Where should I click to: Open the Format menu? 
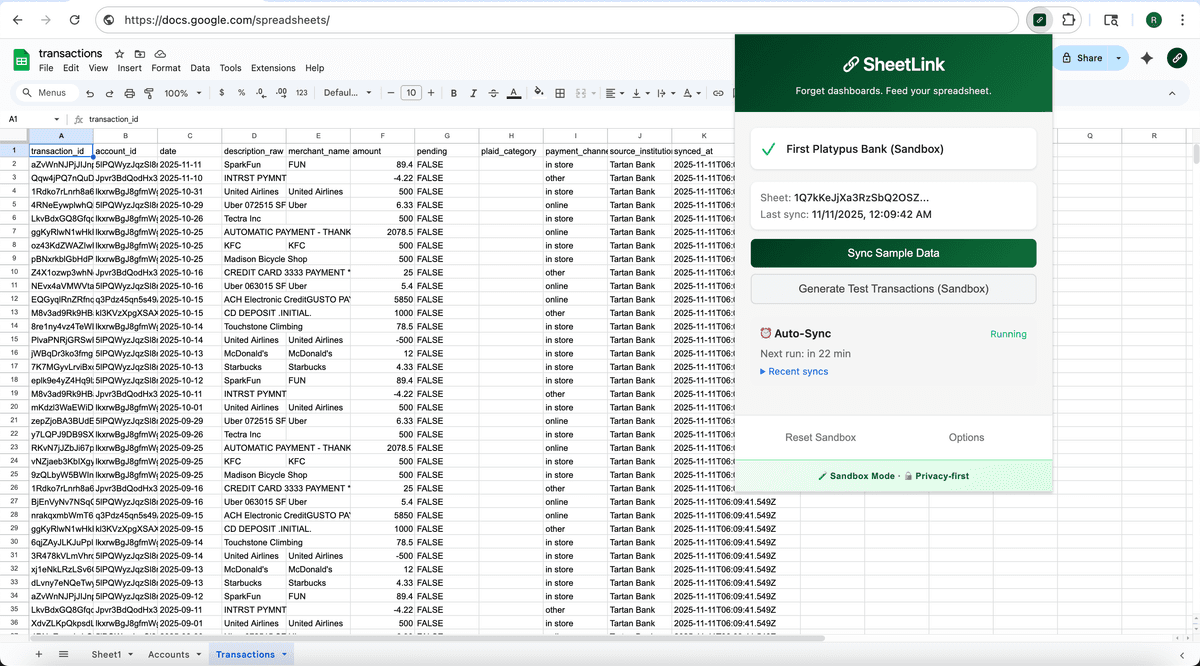pyautogui.click(x=166, y=68)
